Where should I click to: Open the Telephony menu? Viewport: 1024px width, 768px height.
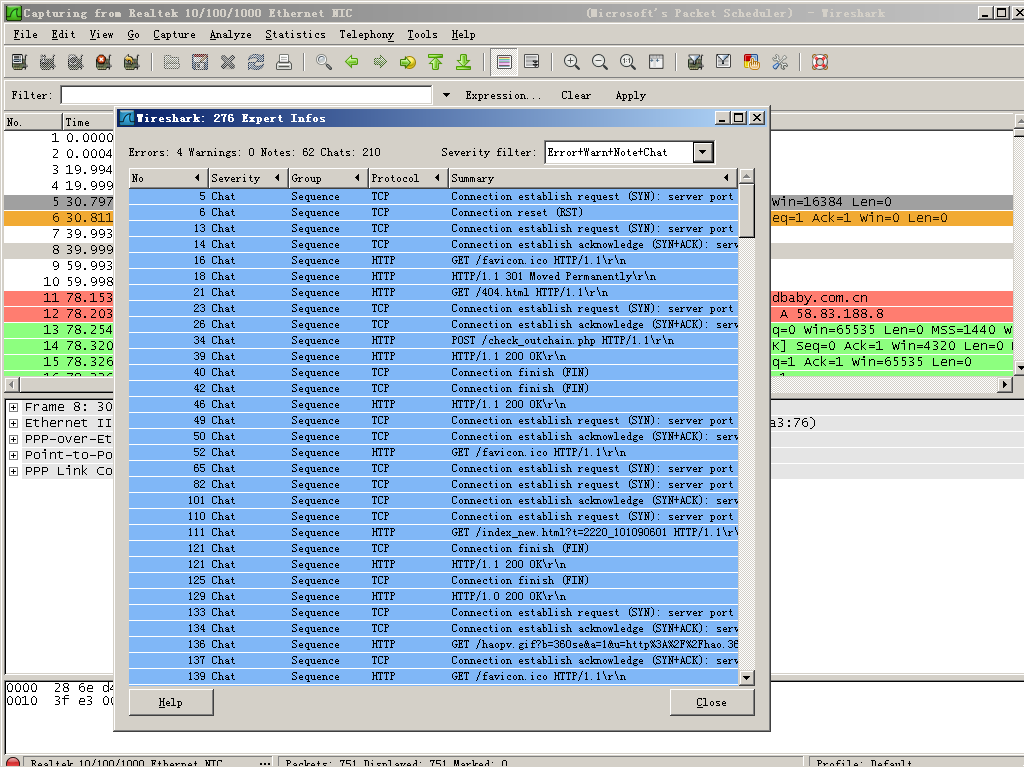pos(366,35)
